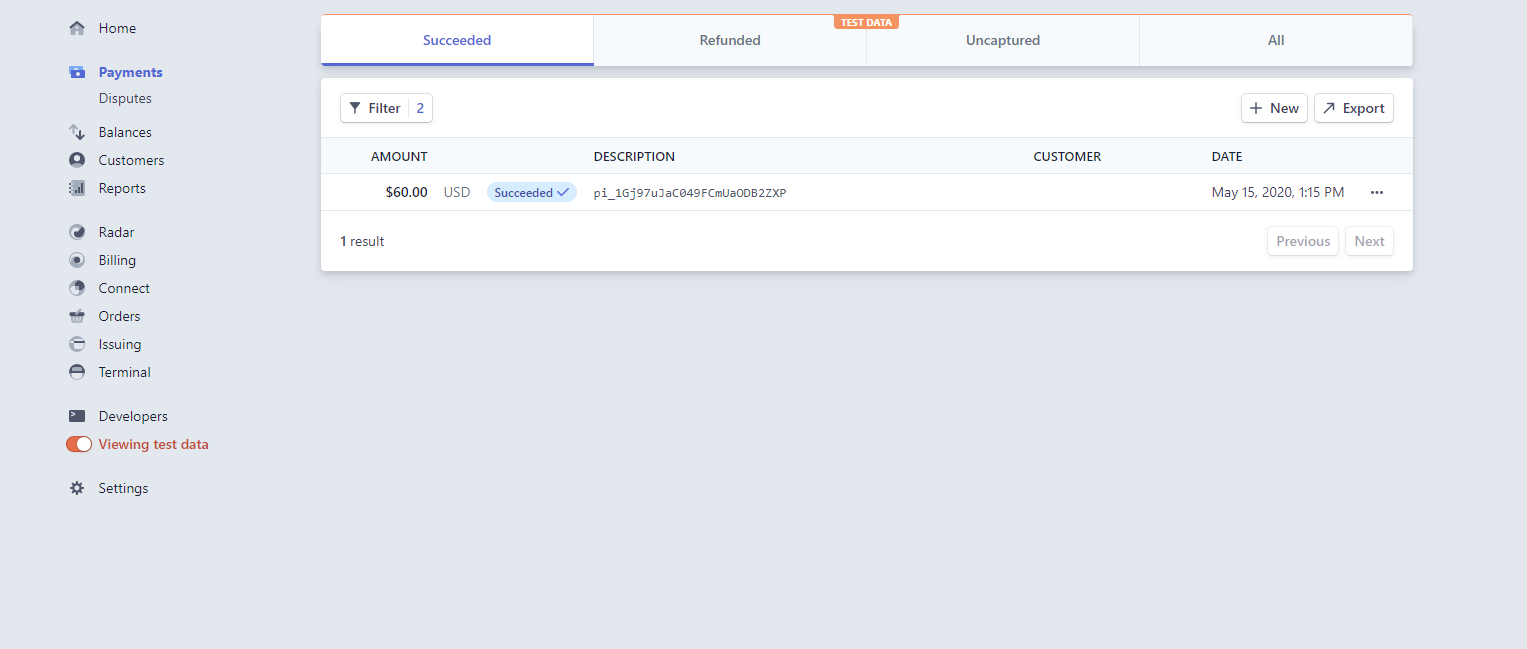Open the Home sidebar link

point(117,28)
